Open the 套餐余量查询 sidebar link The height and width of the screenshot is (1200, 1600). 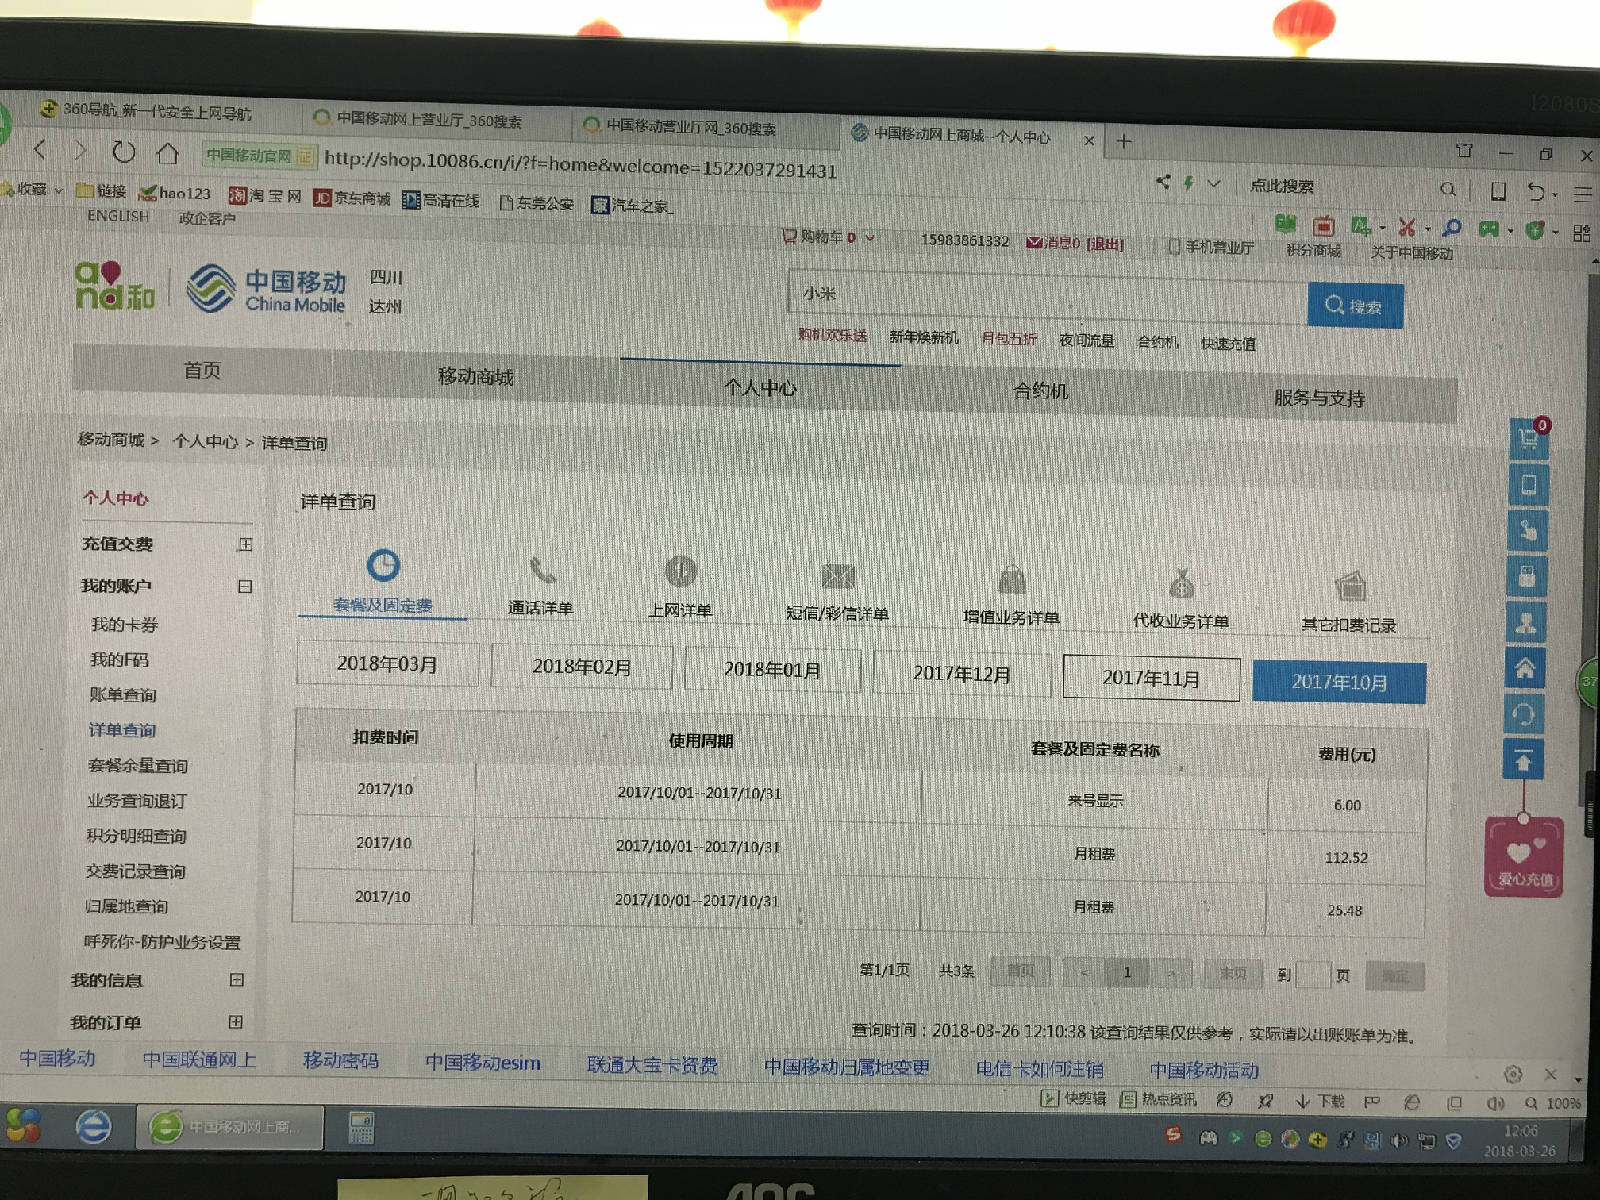(138, 766)
